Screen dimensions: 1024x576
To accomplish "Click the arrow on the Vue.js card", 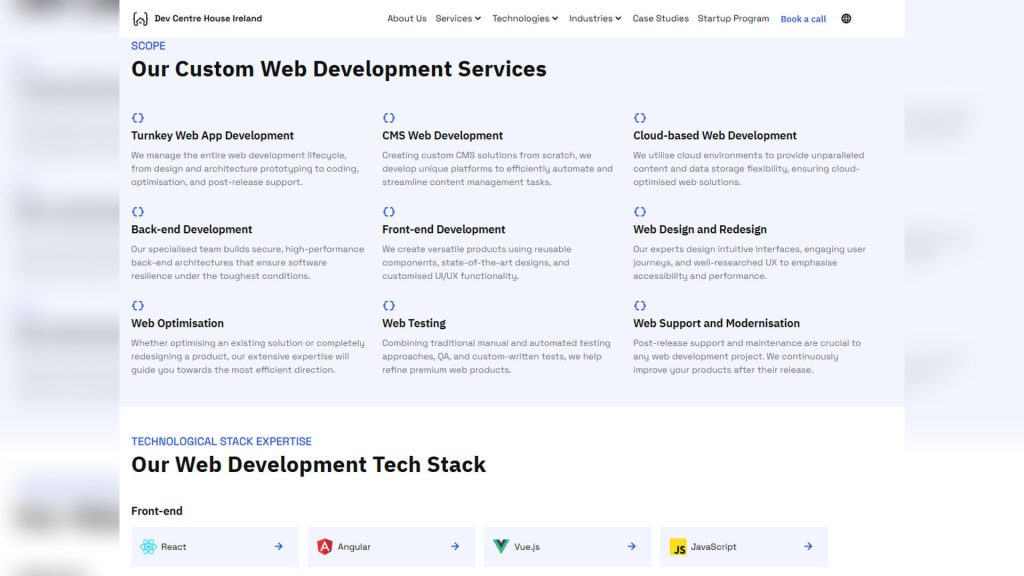I will click(632, 547).
